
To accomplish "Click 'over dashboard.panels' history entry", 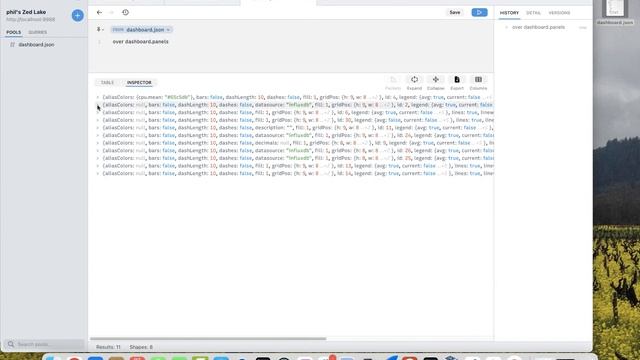I will coord(538,27).
